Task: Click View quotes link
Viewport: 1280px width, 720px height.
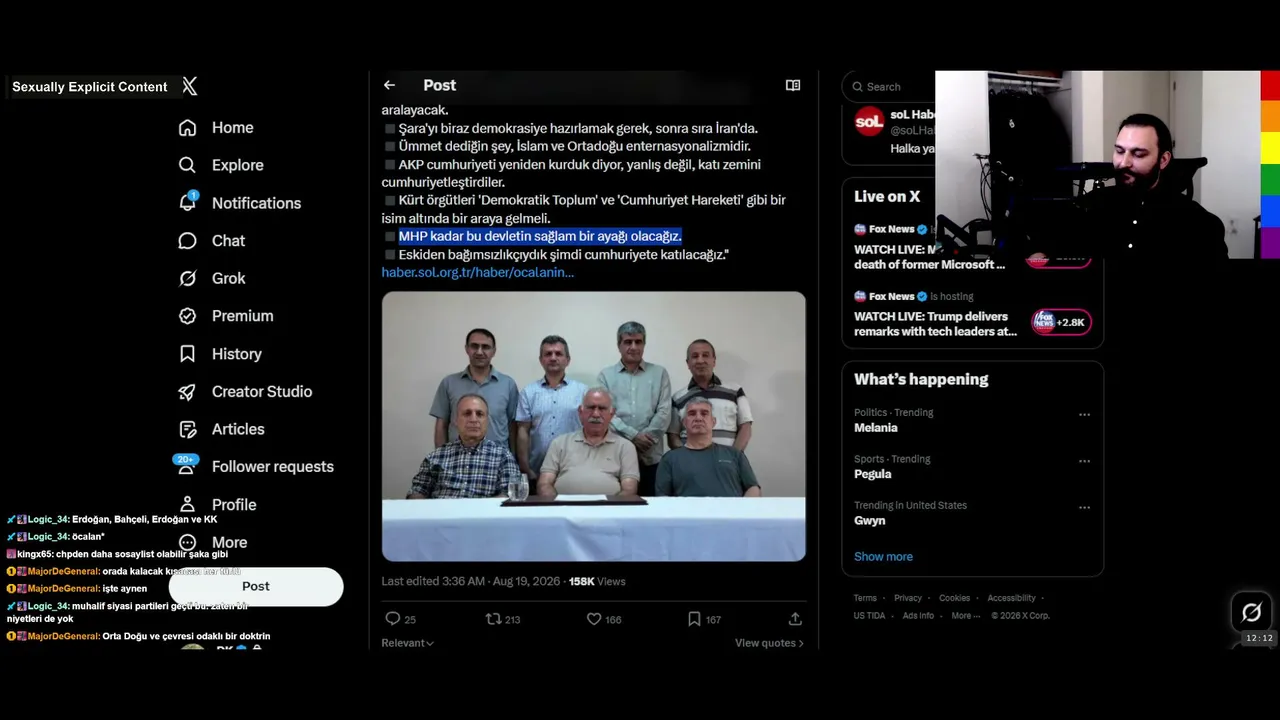Action: point(769,643)
